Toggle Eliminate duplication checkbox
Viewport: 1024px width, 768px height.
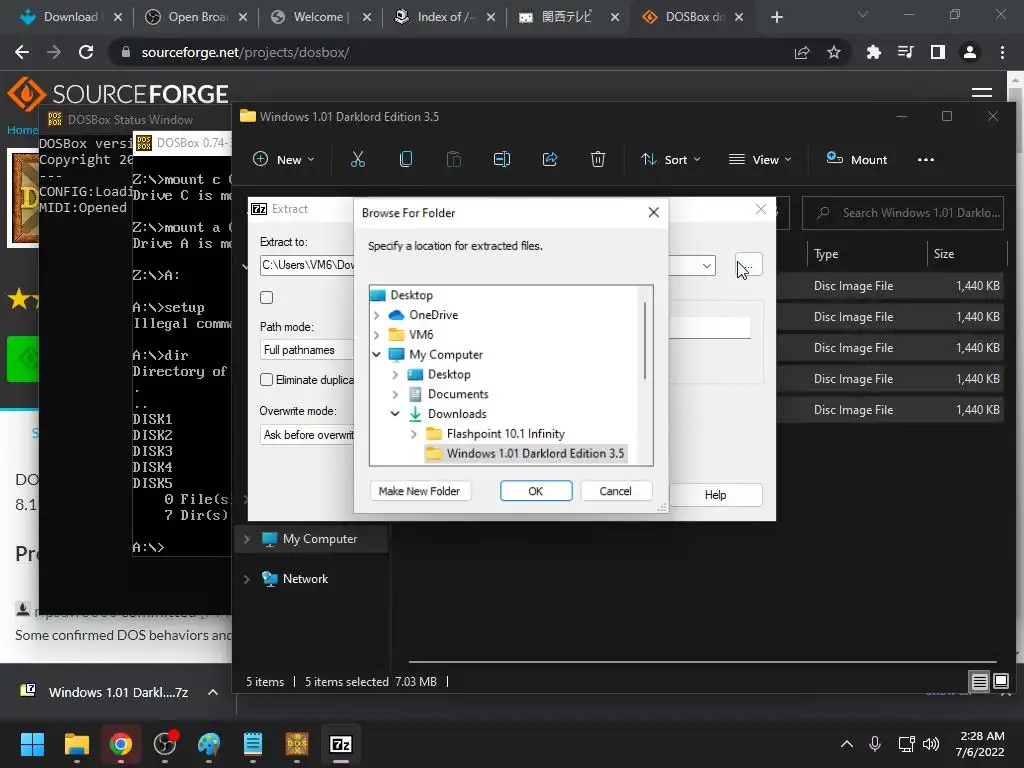(266, 379)
